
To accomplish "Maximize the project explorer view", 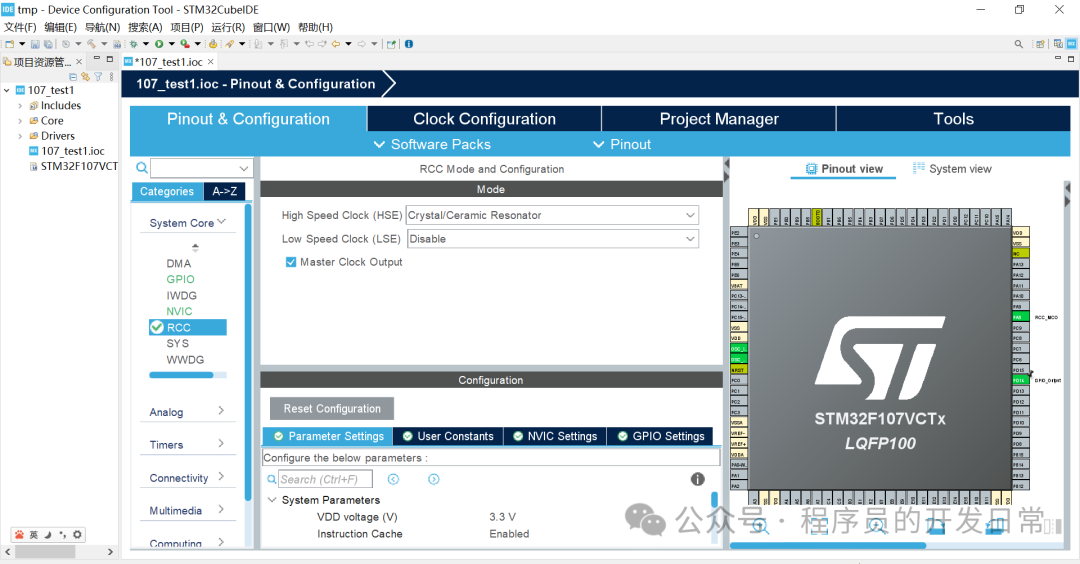I will [x=110, y=59].
